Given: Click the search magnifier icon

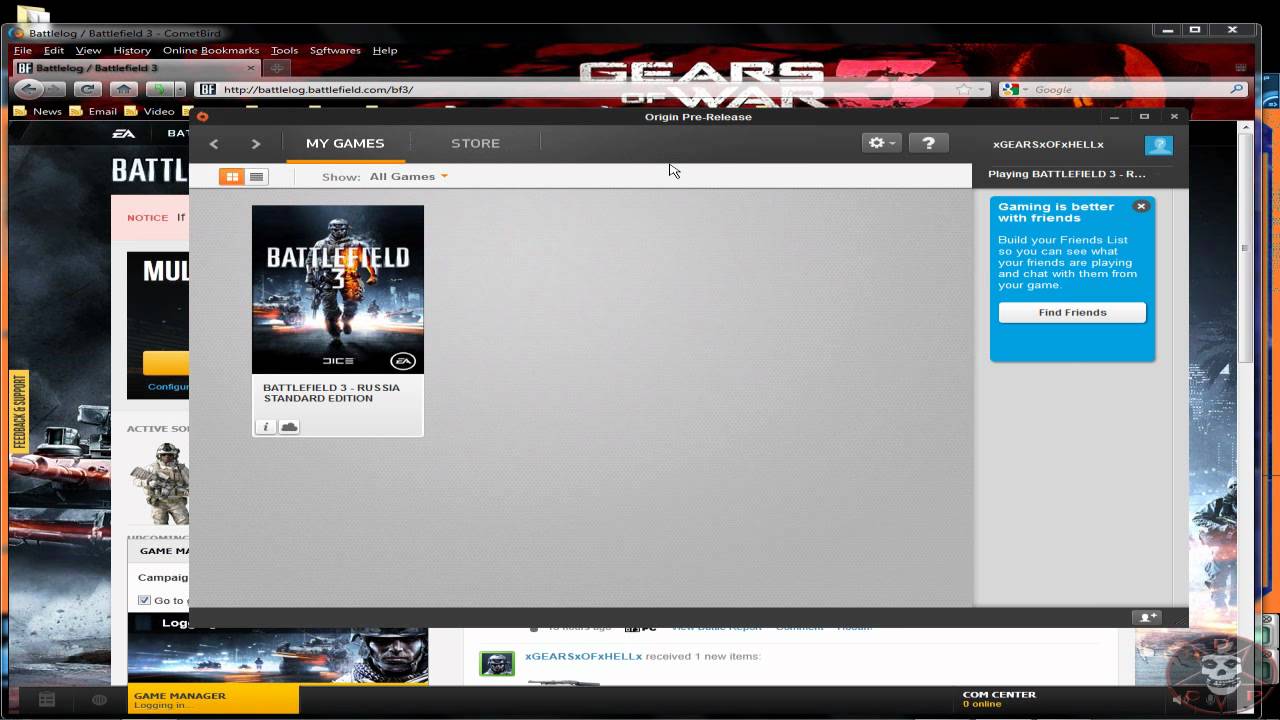Looking at the screenshot, I should click(1237, 89).
